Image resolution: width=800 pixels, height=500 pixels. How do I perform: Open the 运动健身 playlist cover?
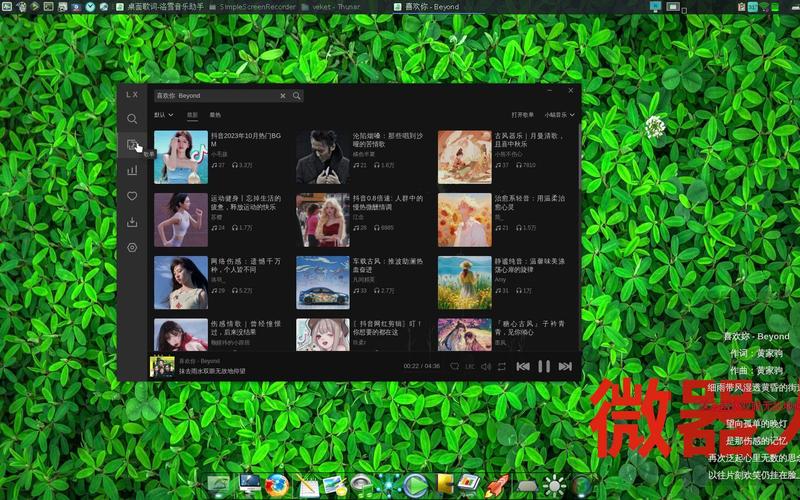click(181, 220)
